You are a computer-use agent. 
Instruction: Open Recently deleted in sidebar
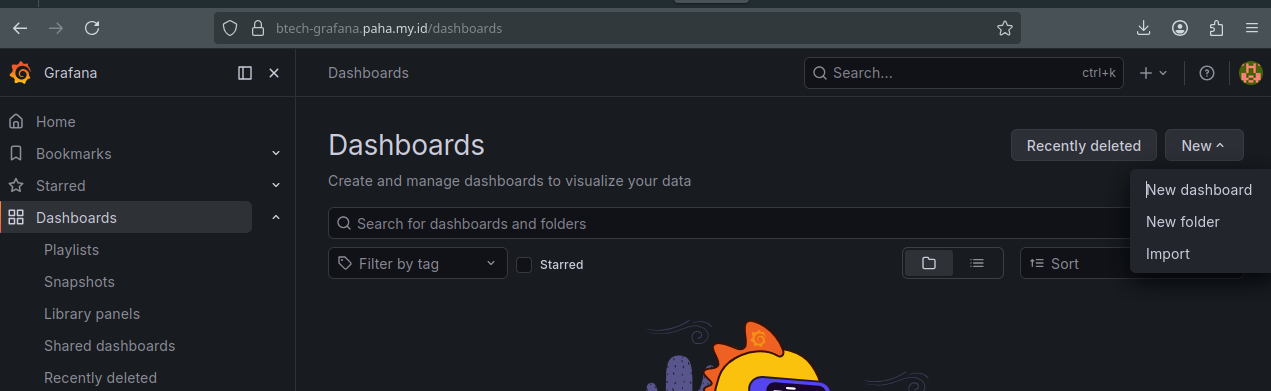coord(100,378)
